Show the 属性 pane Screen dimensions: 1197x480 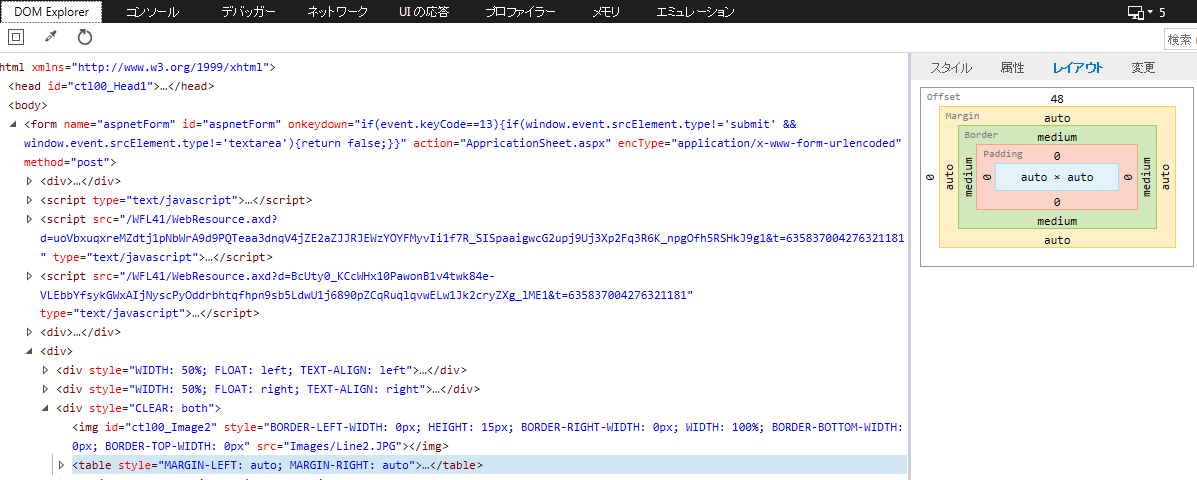tap(1012, 67)
